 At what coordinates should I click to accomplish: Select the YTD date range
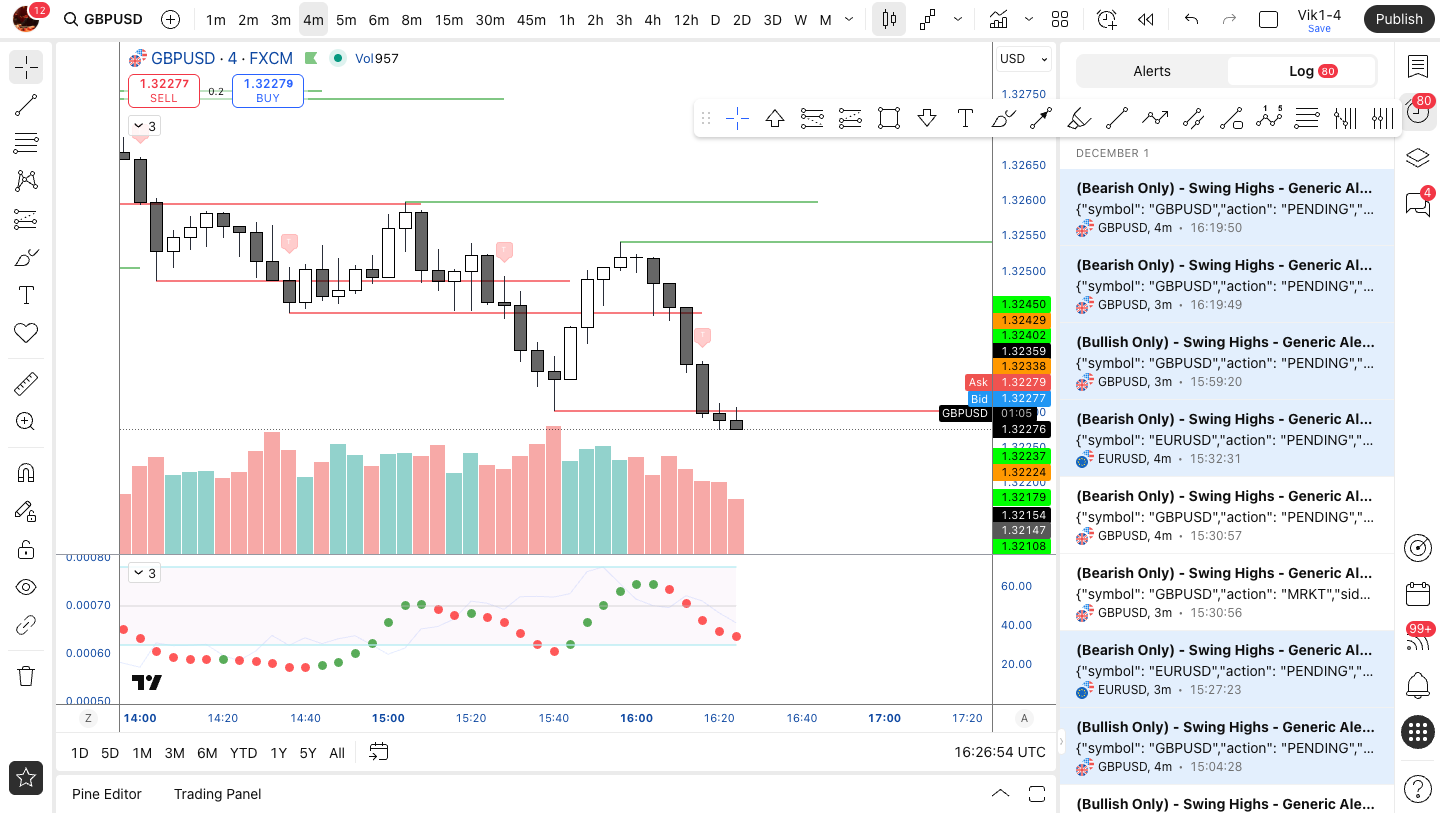point(243,753)
